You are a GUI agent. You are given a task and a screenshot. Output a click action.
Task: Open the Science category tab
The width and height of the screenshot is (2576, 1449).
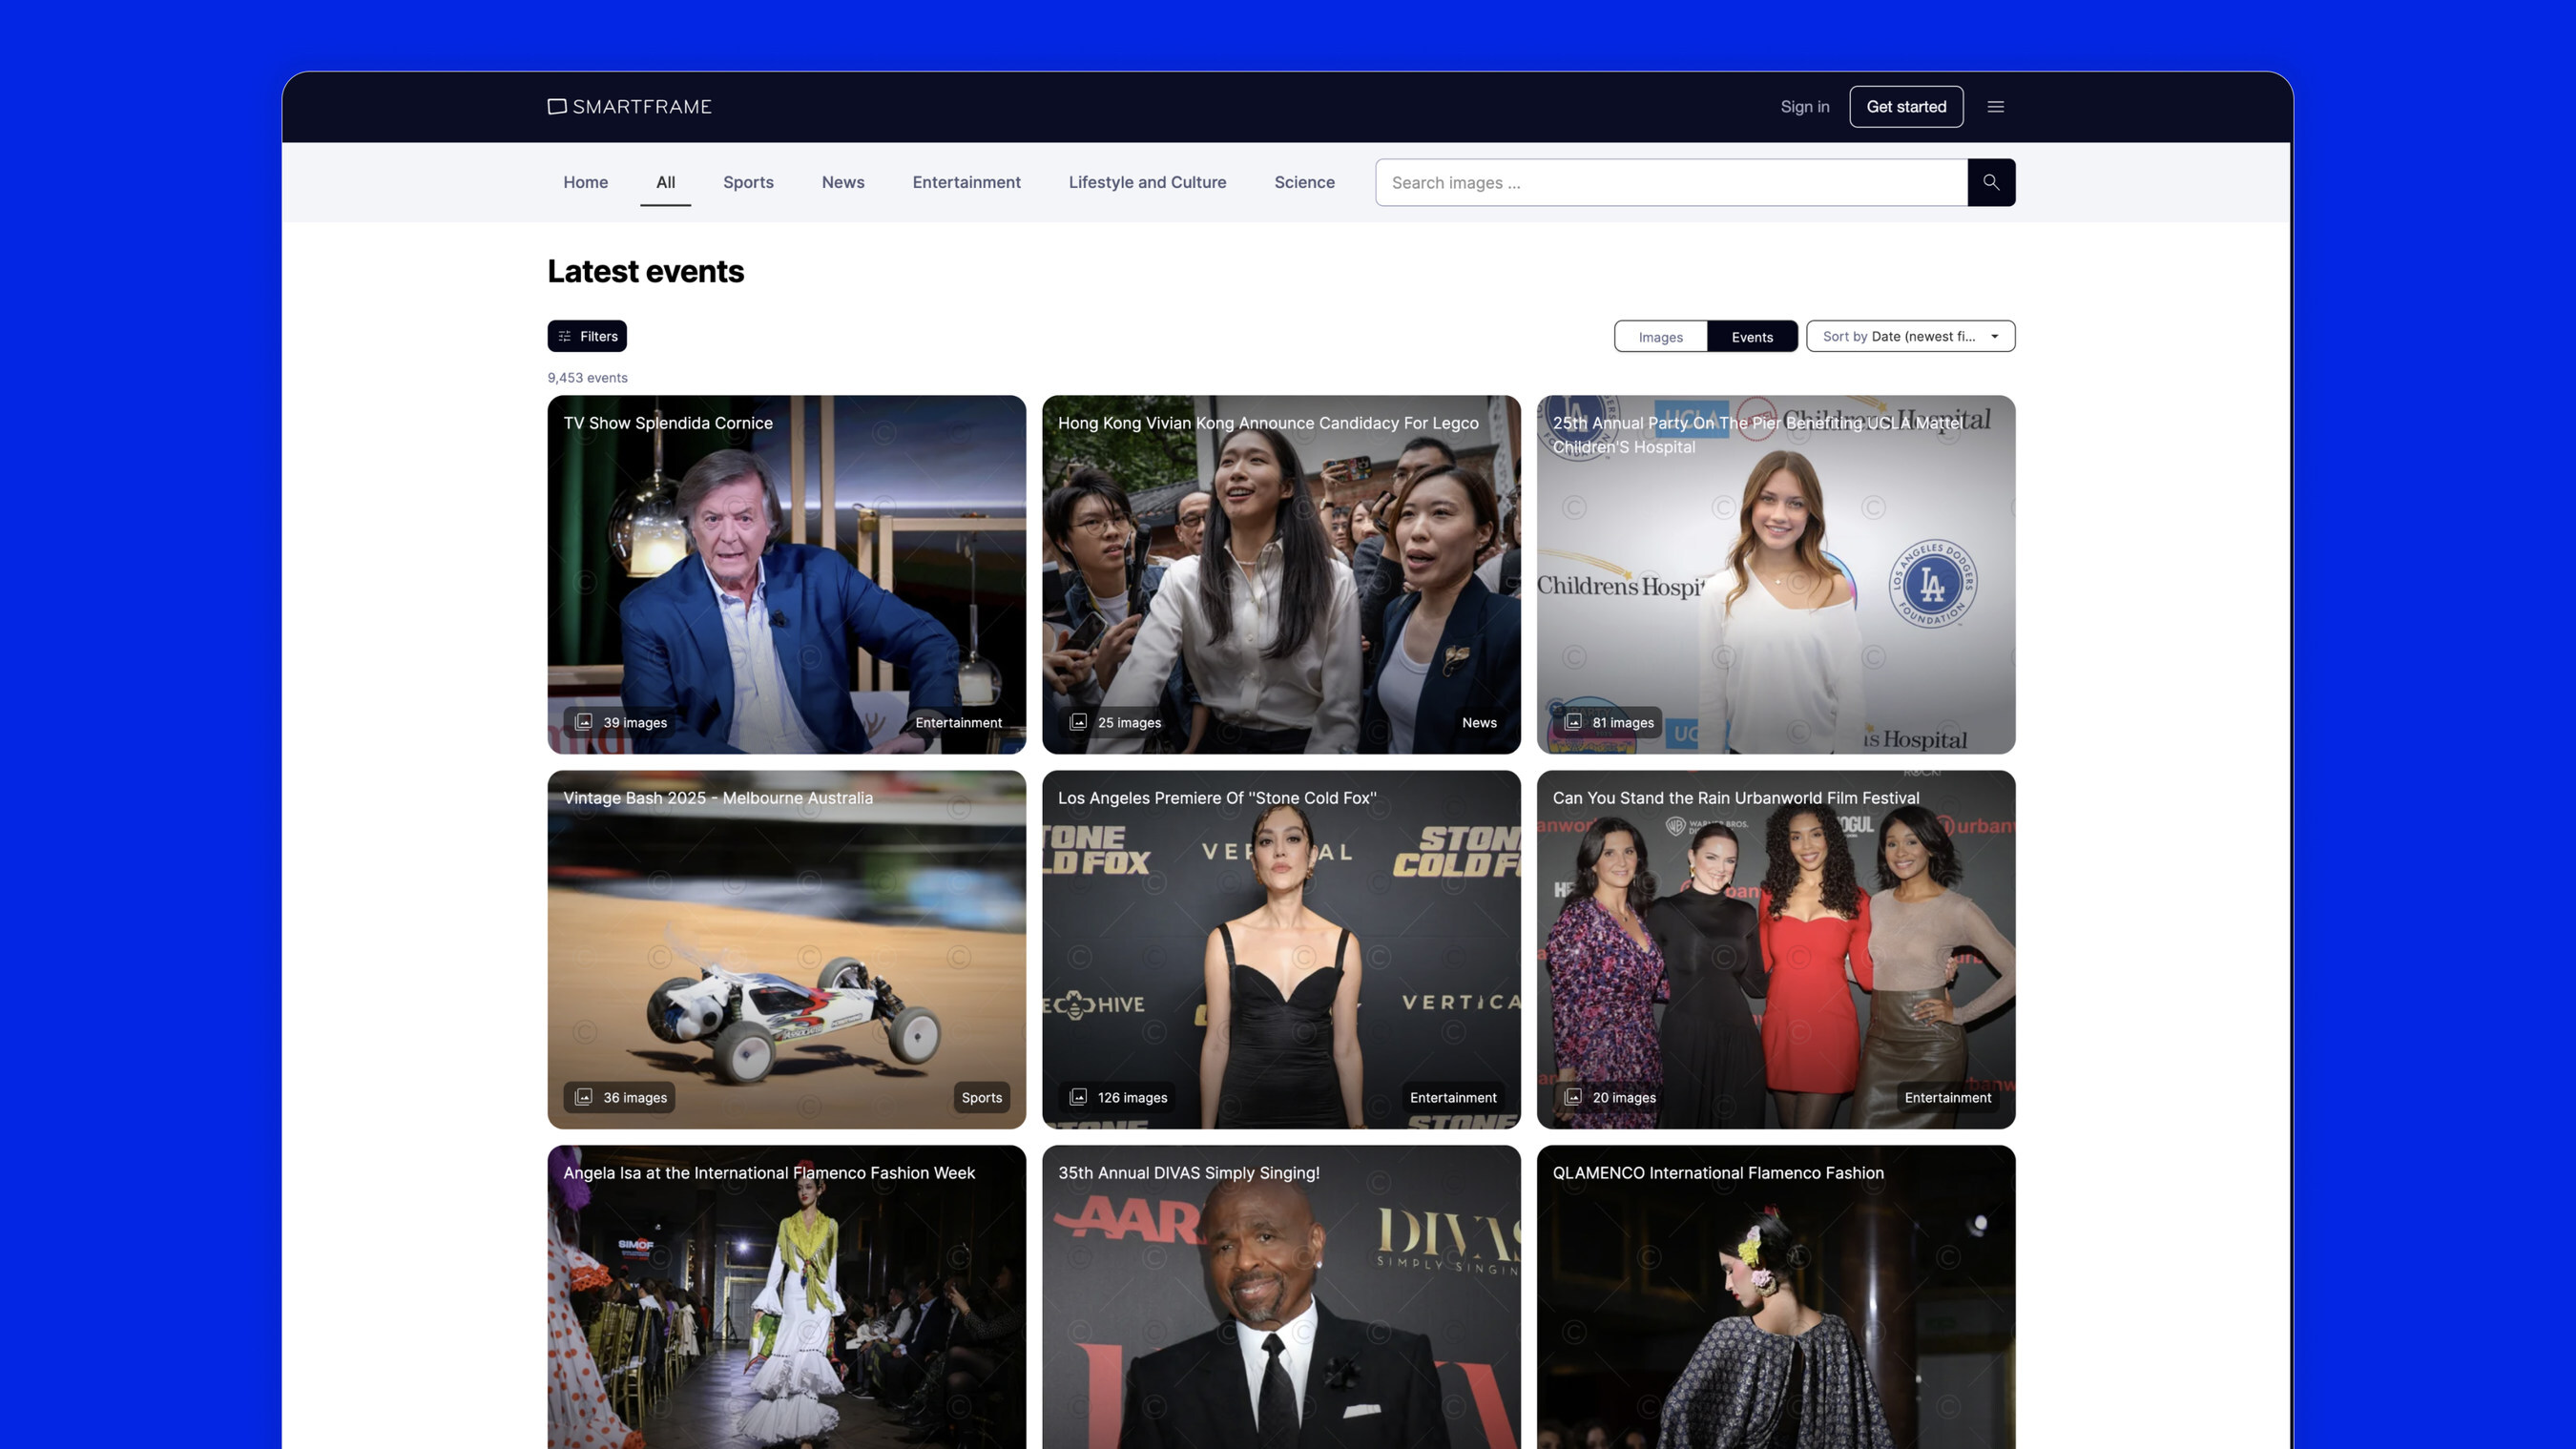click(x=1304, y=182)
